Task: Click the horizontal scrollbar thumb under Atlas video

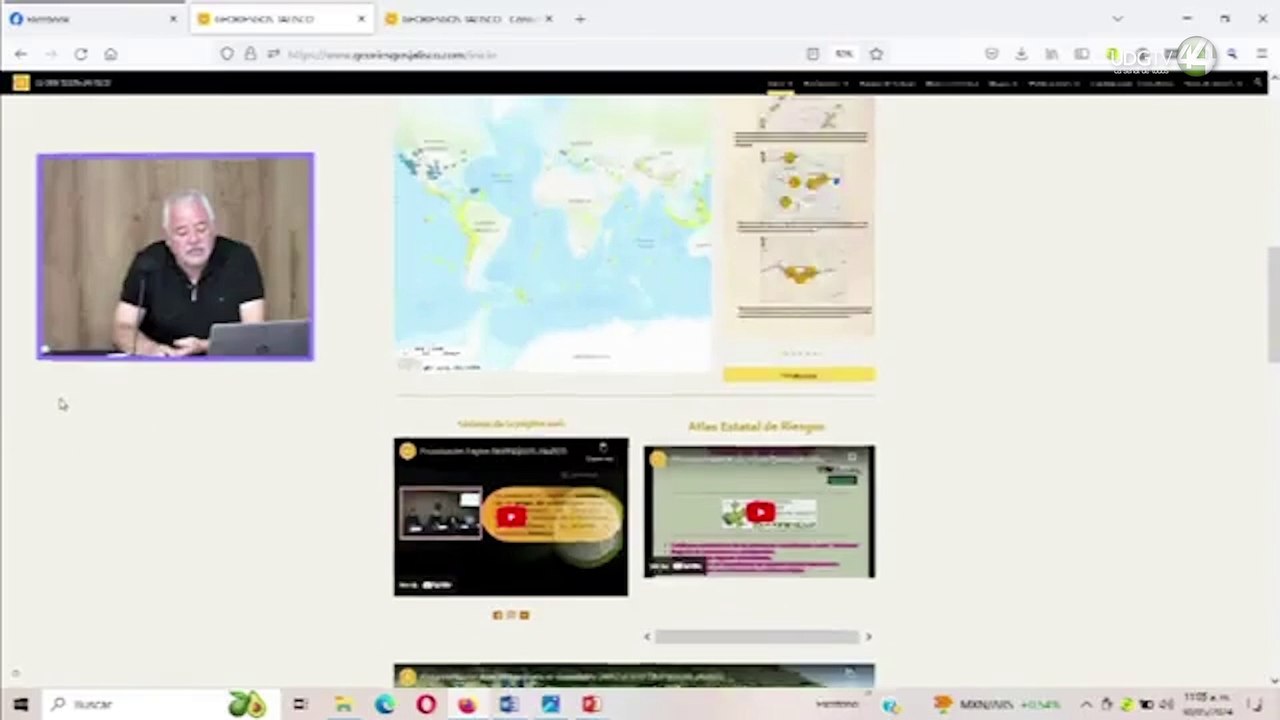Action: (x=757, y=637)
